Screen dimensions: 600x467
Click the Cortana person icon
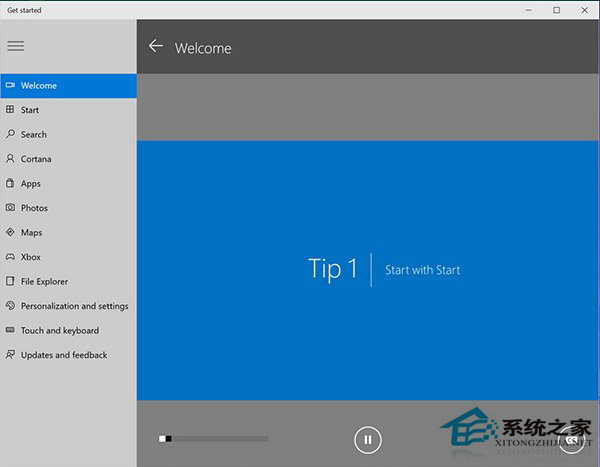10,158
